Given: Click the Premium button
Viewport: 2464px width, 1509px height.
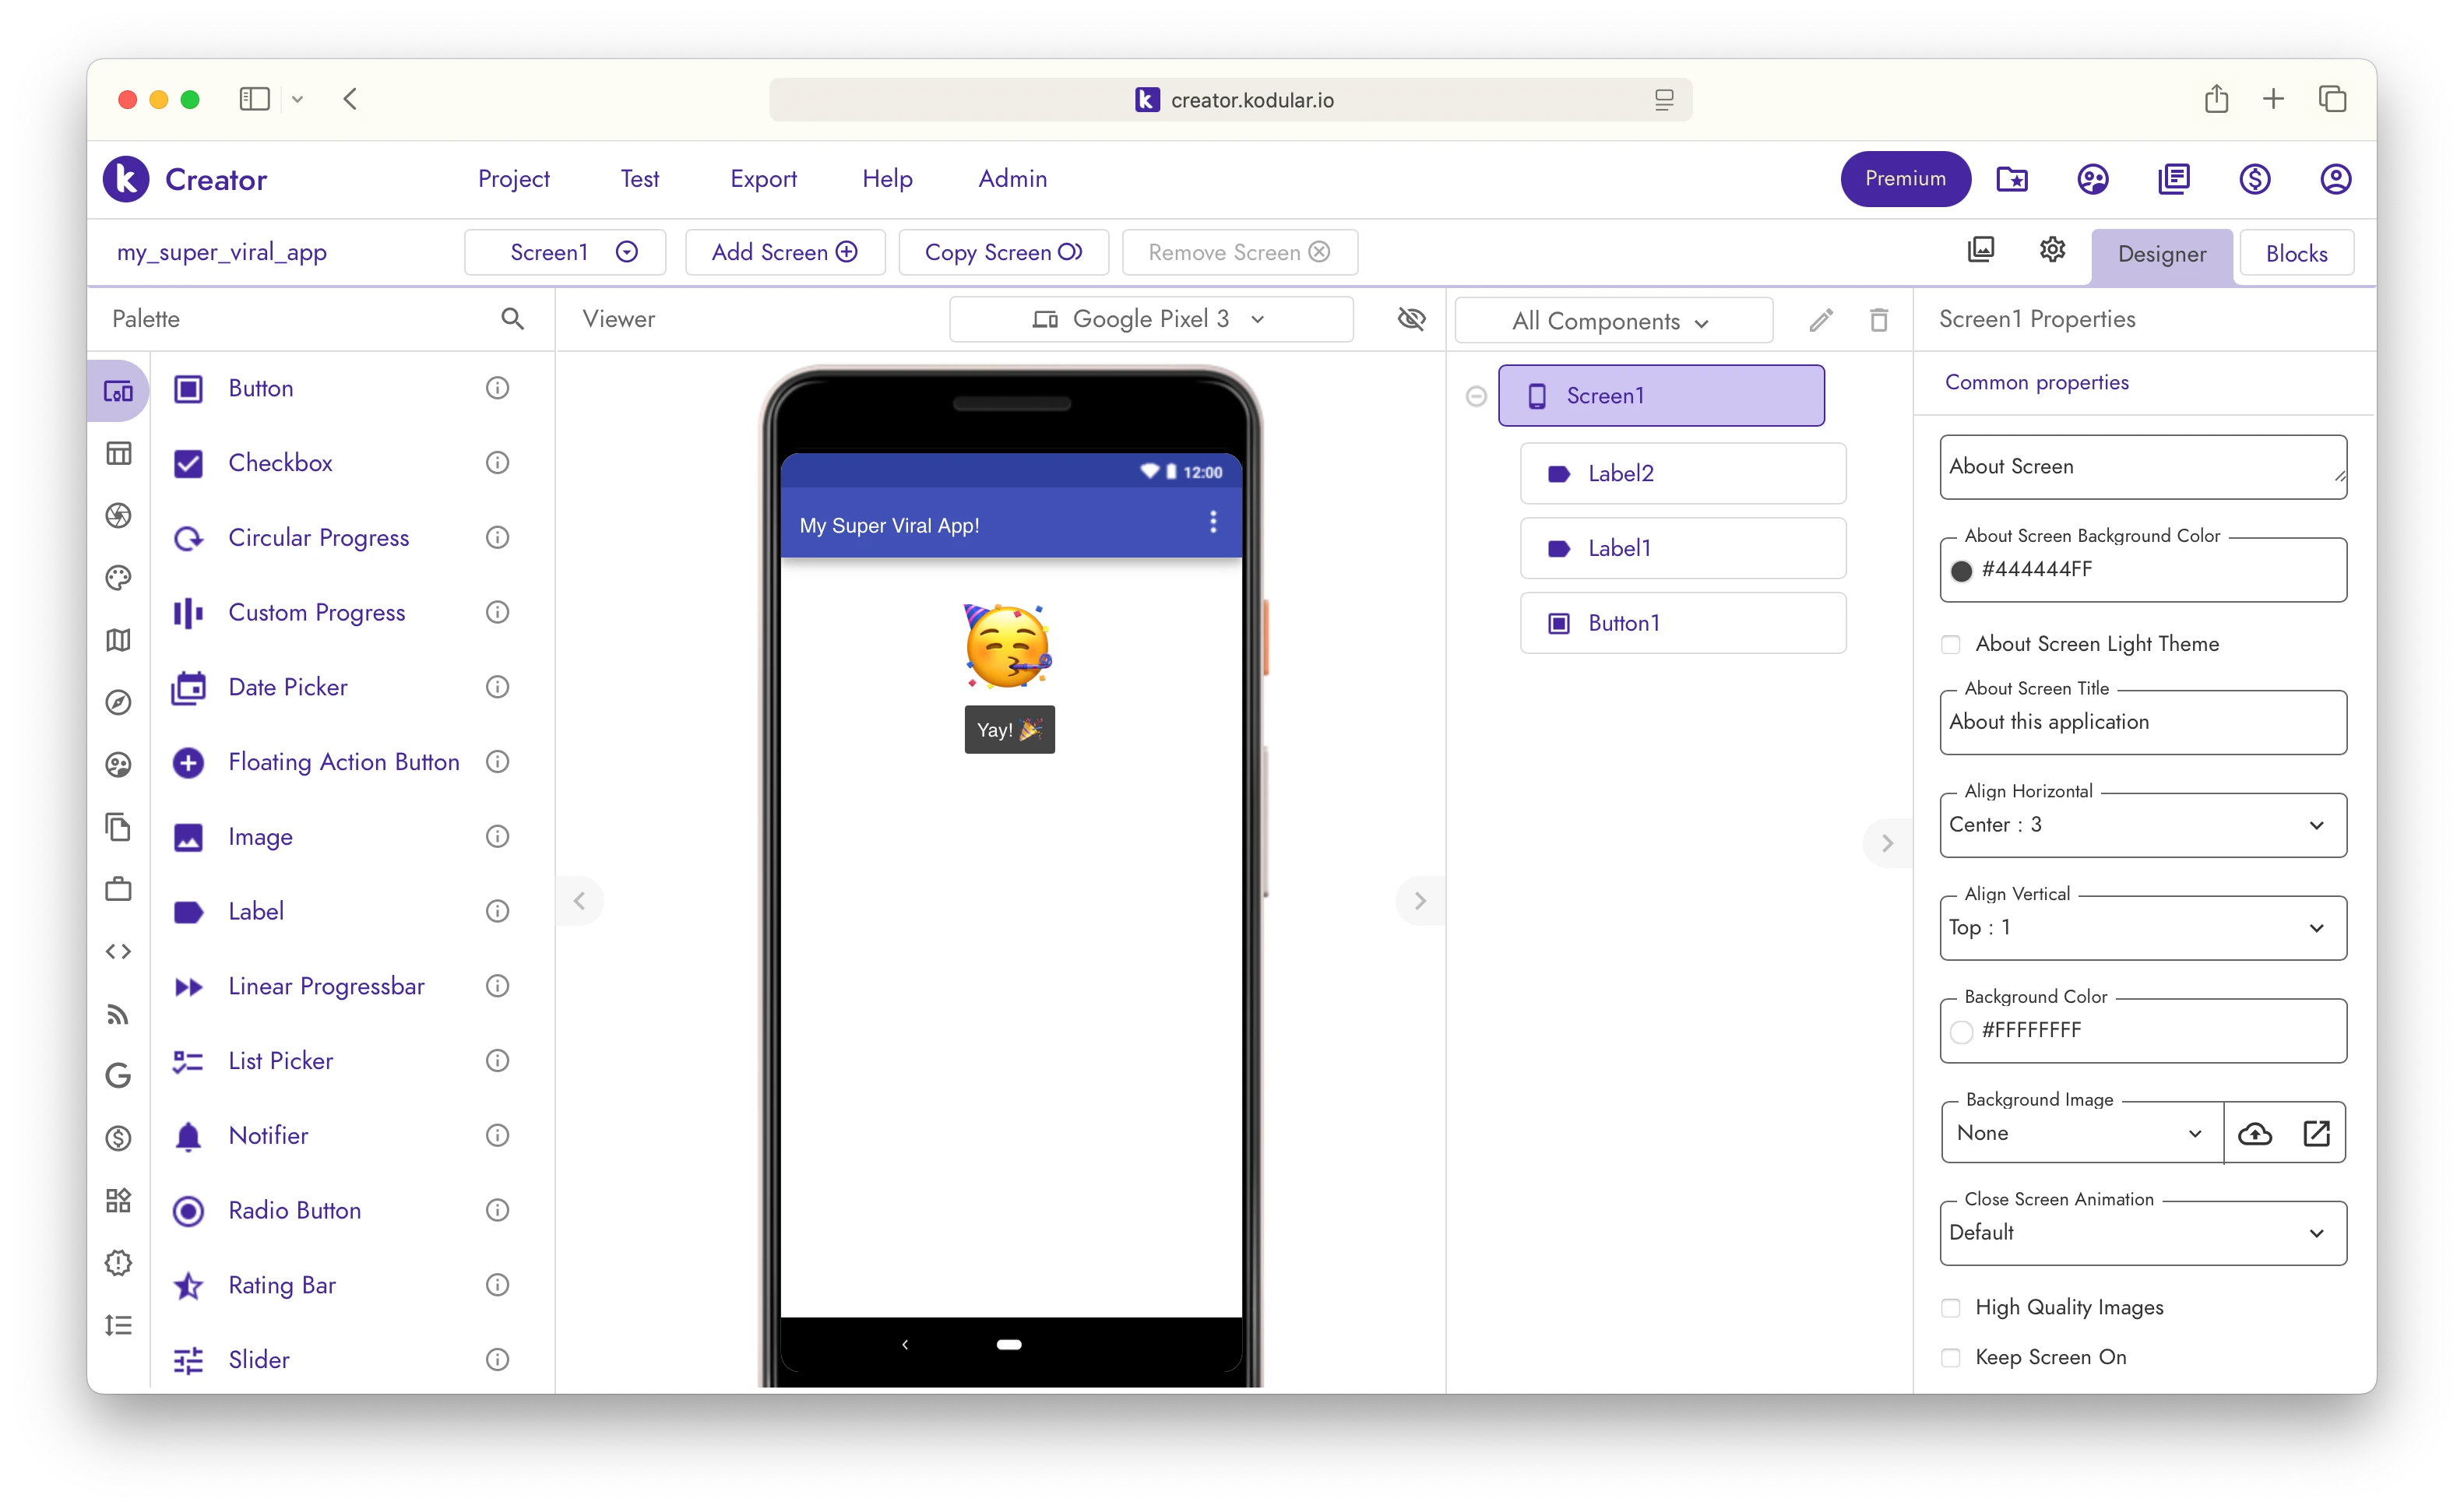Looking at the screenshot, I should (x=1903, y=179).
